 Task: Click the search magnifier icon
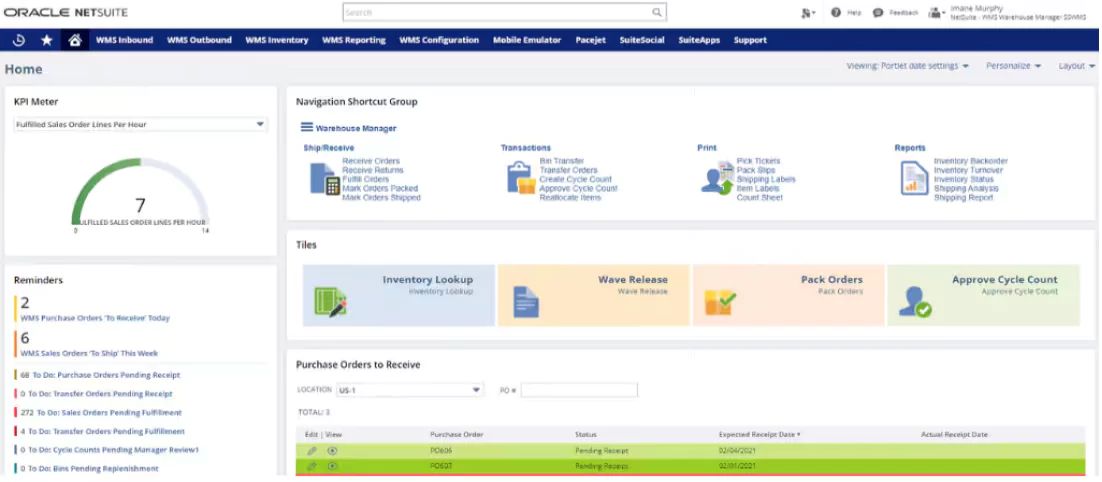[656, 12]
